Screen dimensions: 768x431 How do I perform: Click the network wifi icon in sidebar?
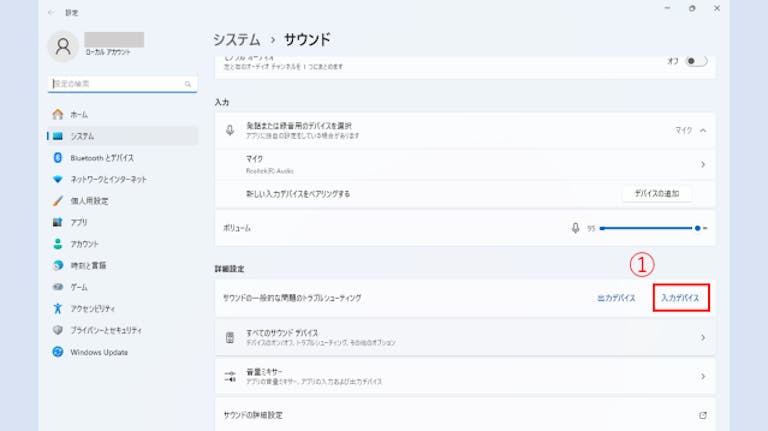(58, 179)
